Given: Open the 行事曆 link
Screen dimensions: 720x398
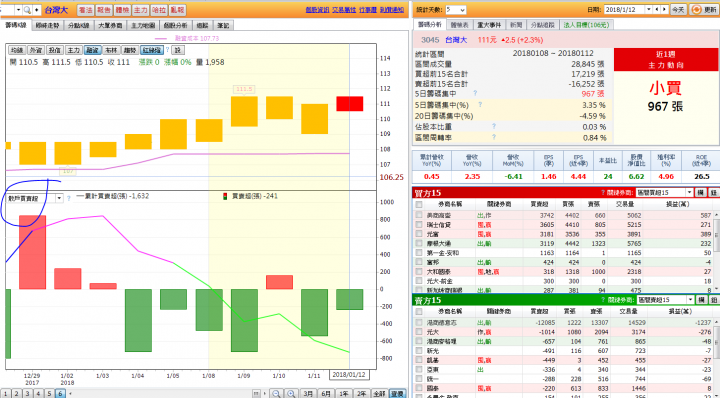Looking at the screenshot, I should click(367, 10).
